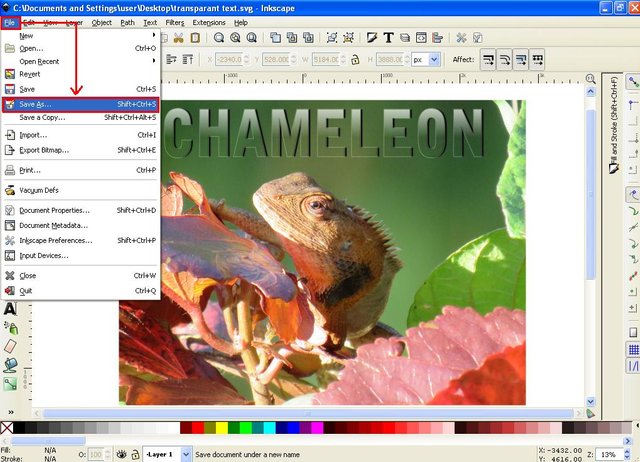640x462 pixels.
Task: Open Fill and Stroke dialog icon
Action: click(372, 38)
